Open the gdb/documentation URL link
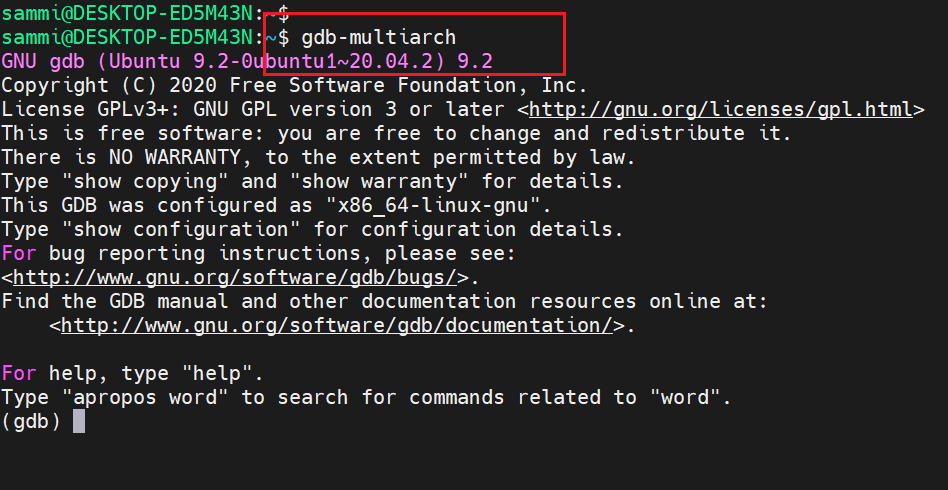 pos(337,325)
